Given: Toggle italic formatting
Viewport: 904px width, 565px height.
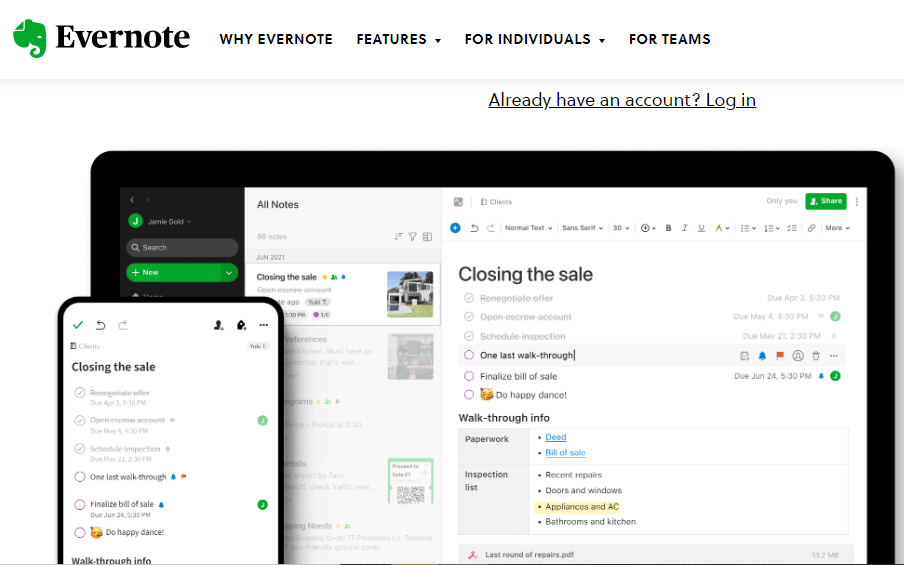Looking at the screenshot, I should [x=684, y=228].
